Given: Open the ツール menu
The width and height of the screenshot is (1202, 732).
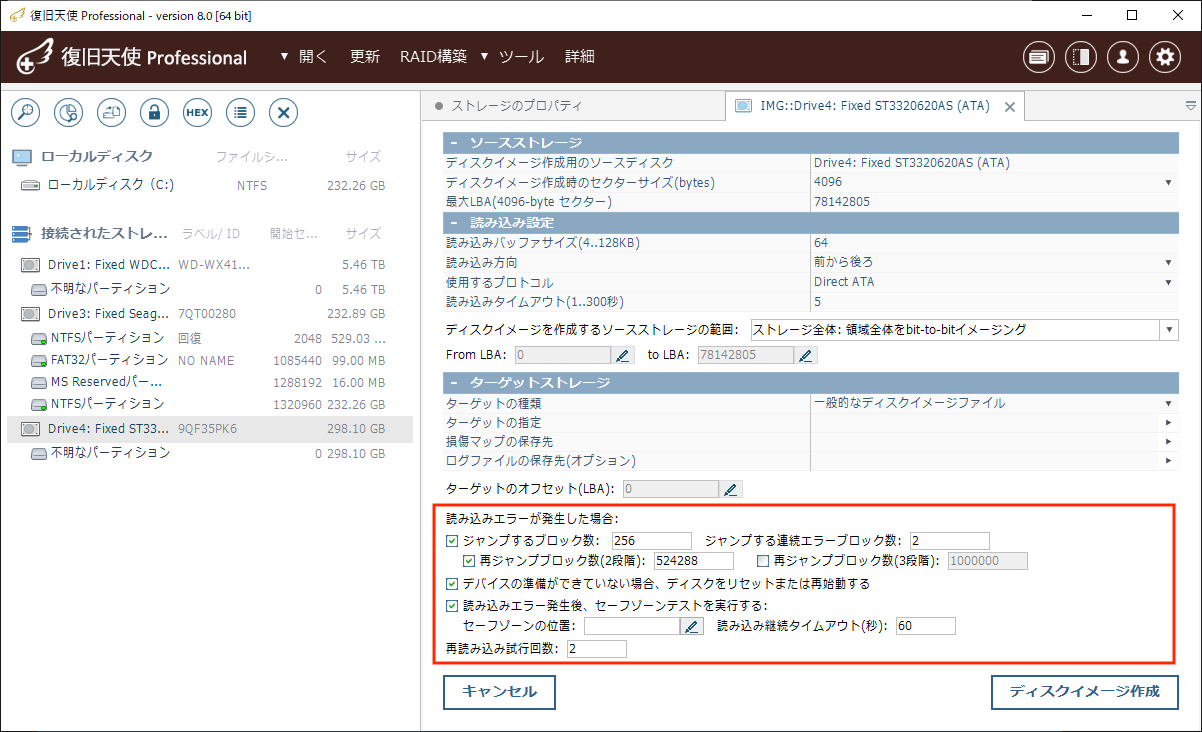Looking at the screenshot, I should click(x=512, y=57).
